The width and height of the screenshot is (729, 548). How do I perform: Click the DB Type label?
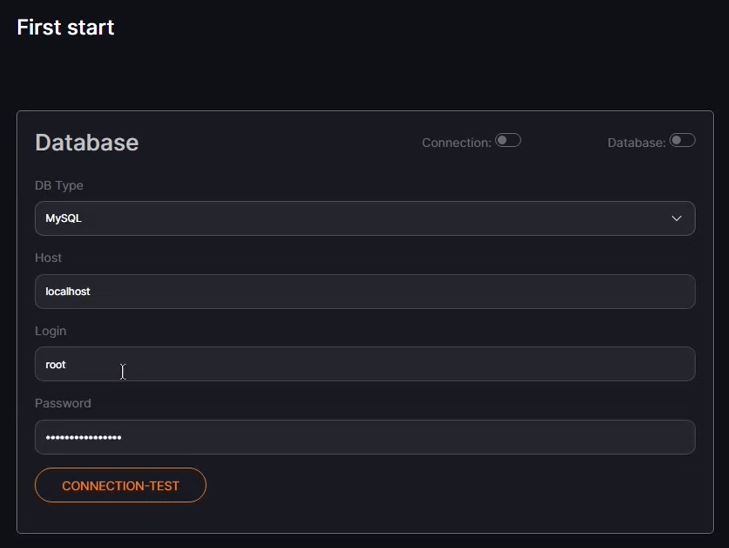click(59, 185)
